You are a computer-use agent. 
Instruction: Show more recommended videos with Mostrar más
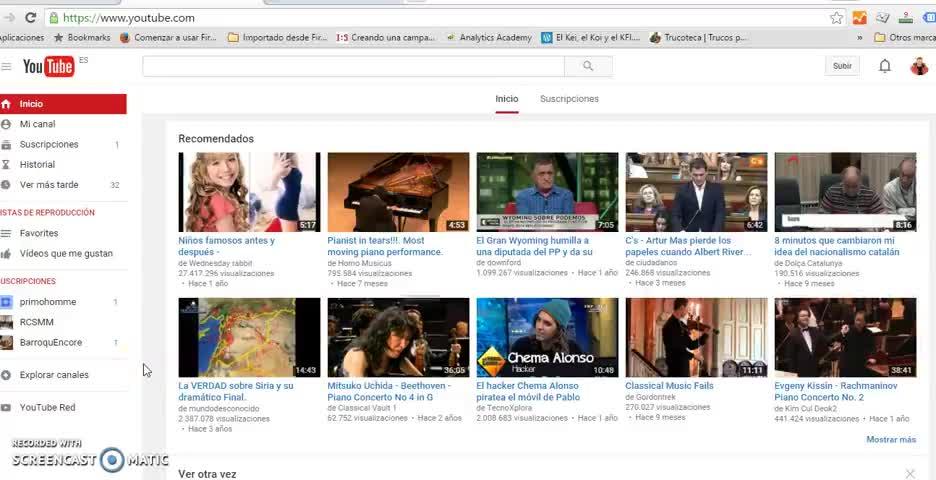891,439
